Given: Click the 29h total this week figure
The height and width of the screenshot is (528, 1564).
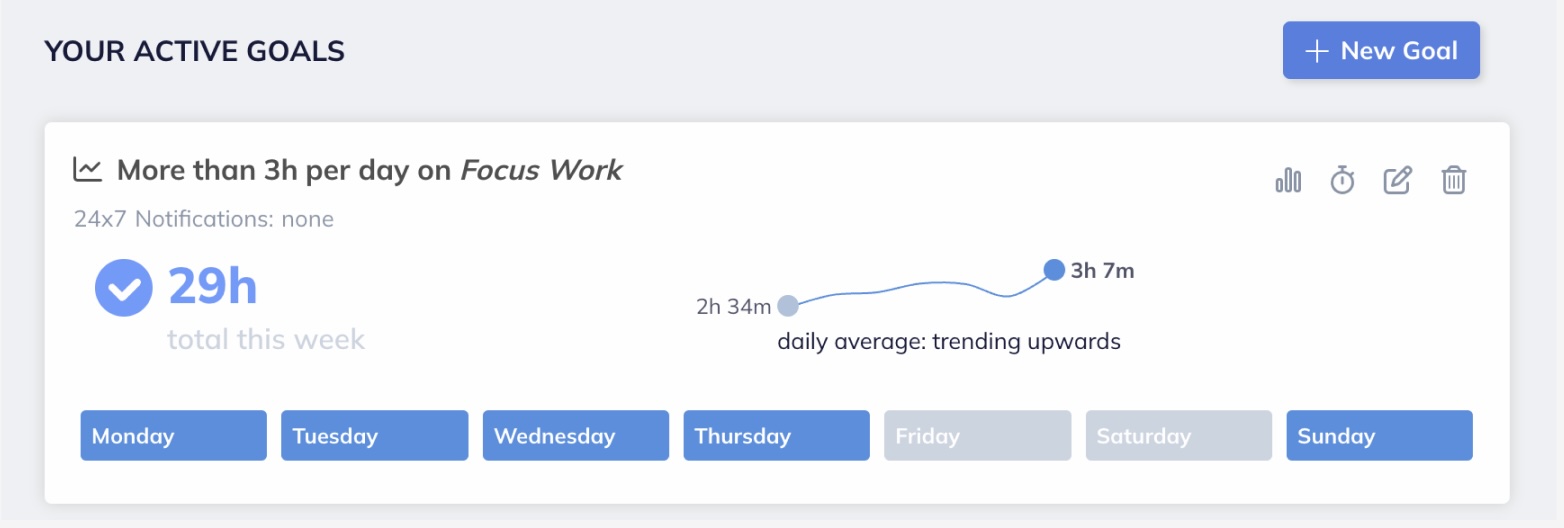Looking at the screenshot, I should coord(212,286).
